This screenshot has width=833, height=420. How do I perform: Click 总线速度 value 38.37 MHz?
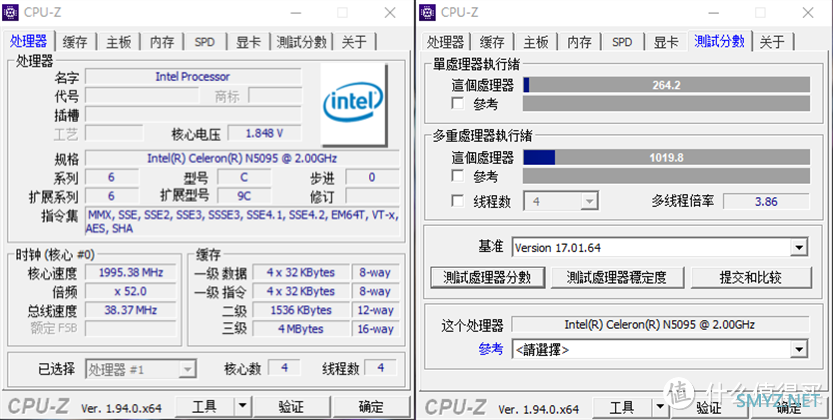point(131,310)
